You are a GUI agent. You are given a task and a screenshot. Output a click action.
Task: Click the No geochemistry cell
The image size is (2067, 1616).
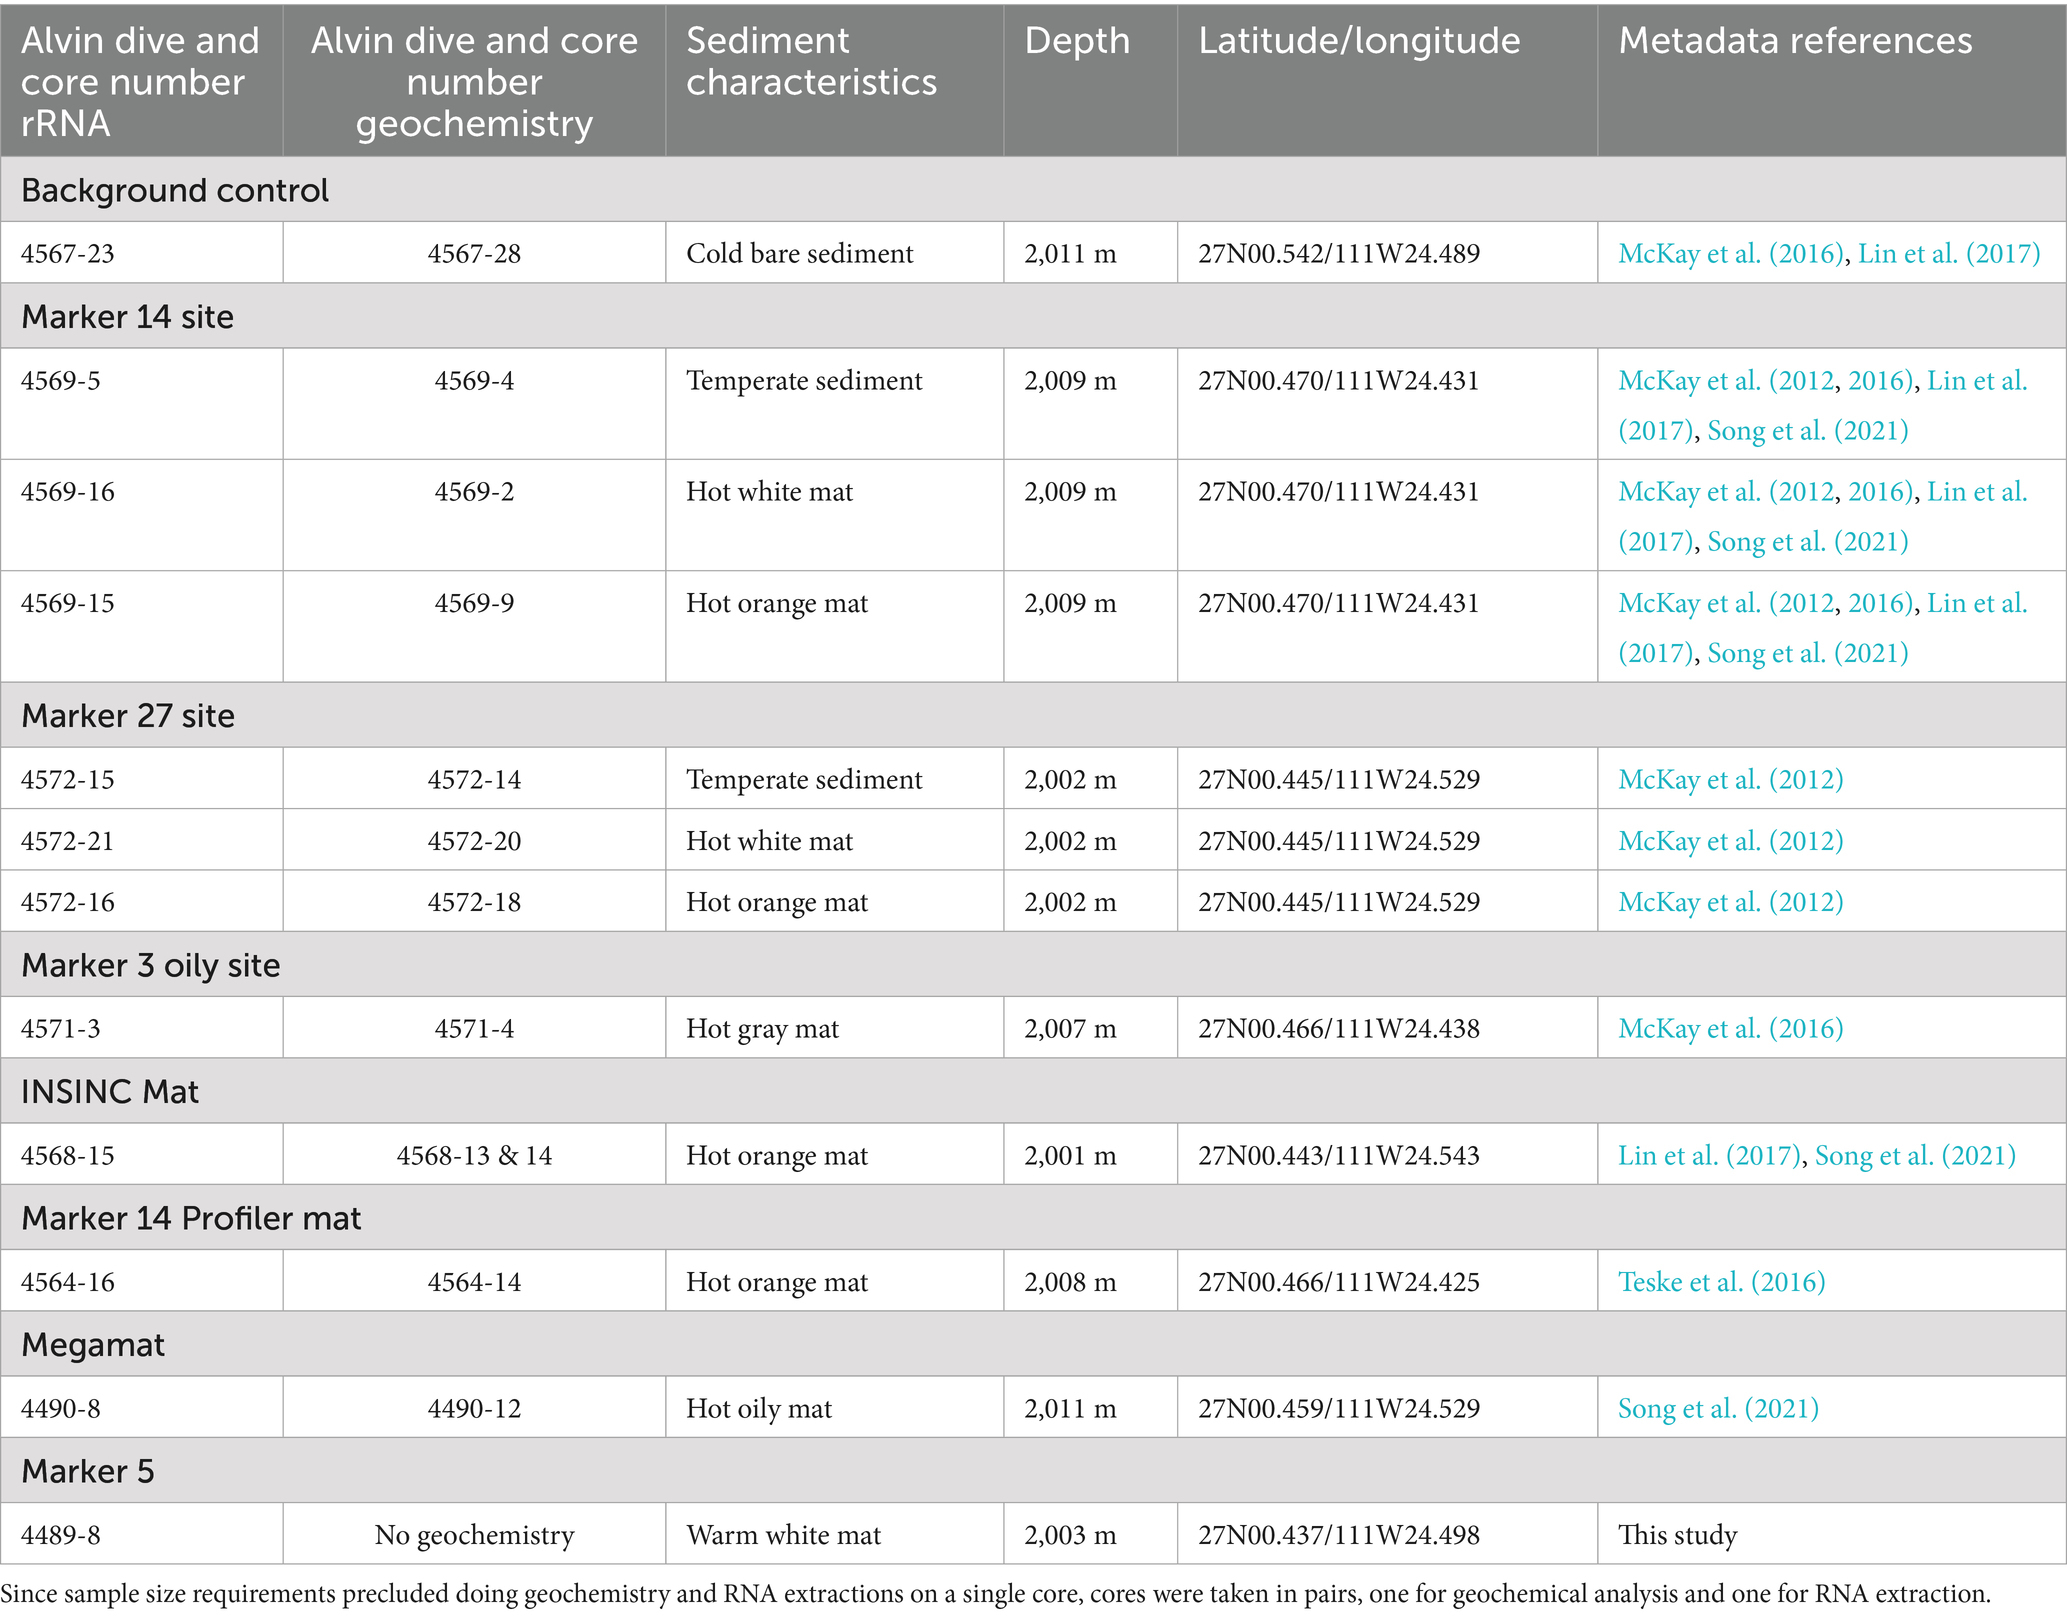[x=474, y=1536]
